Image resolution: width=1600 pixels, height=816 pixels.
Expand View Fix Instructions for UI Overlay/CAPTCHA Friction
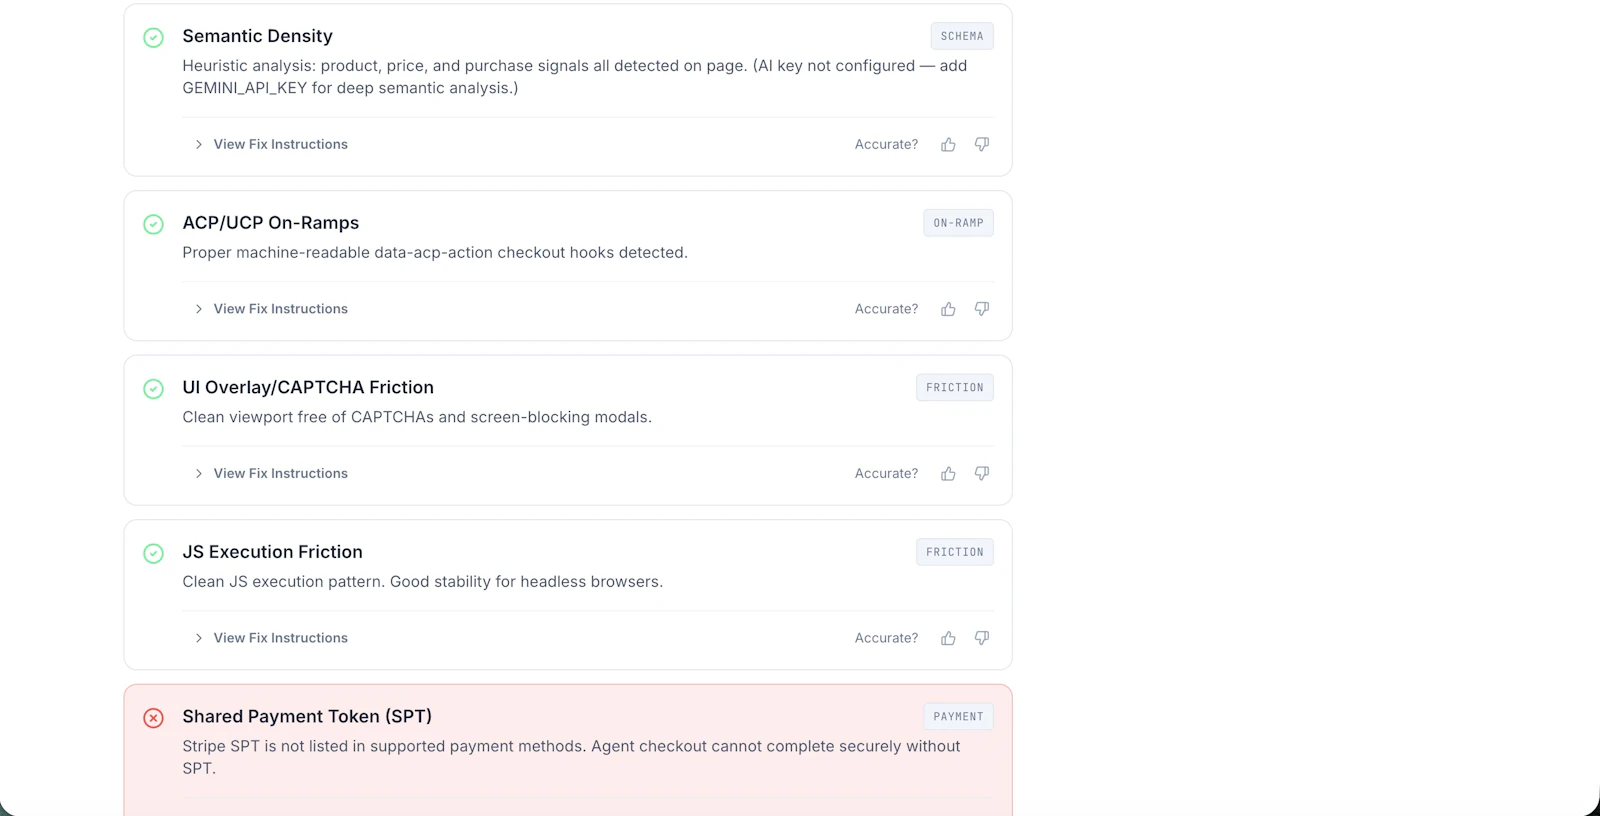tap(271, 473)
